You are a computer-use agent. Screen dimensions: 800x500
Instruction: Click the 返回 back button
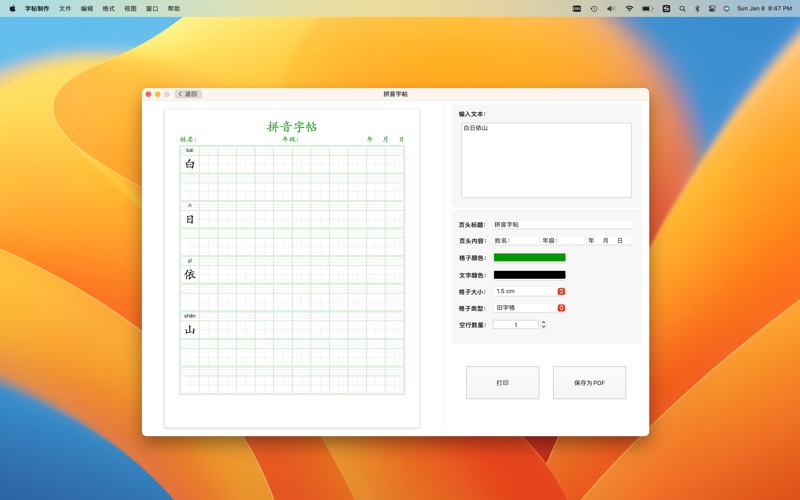click(188, 94)
